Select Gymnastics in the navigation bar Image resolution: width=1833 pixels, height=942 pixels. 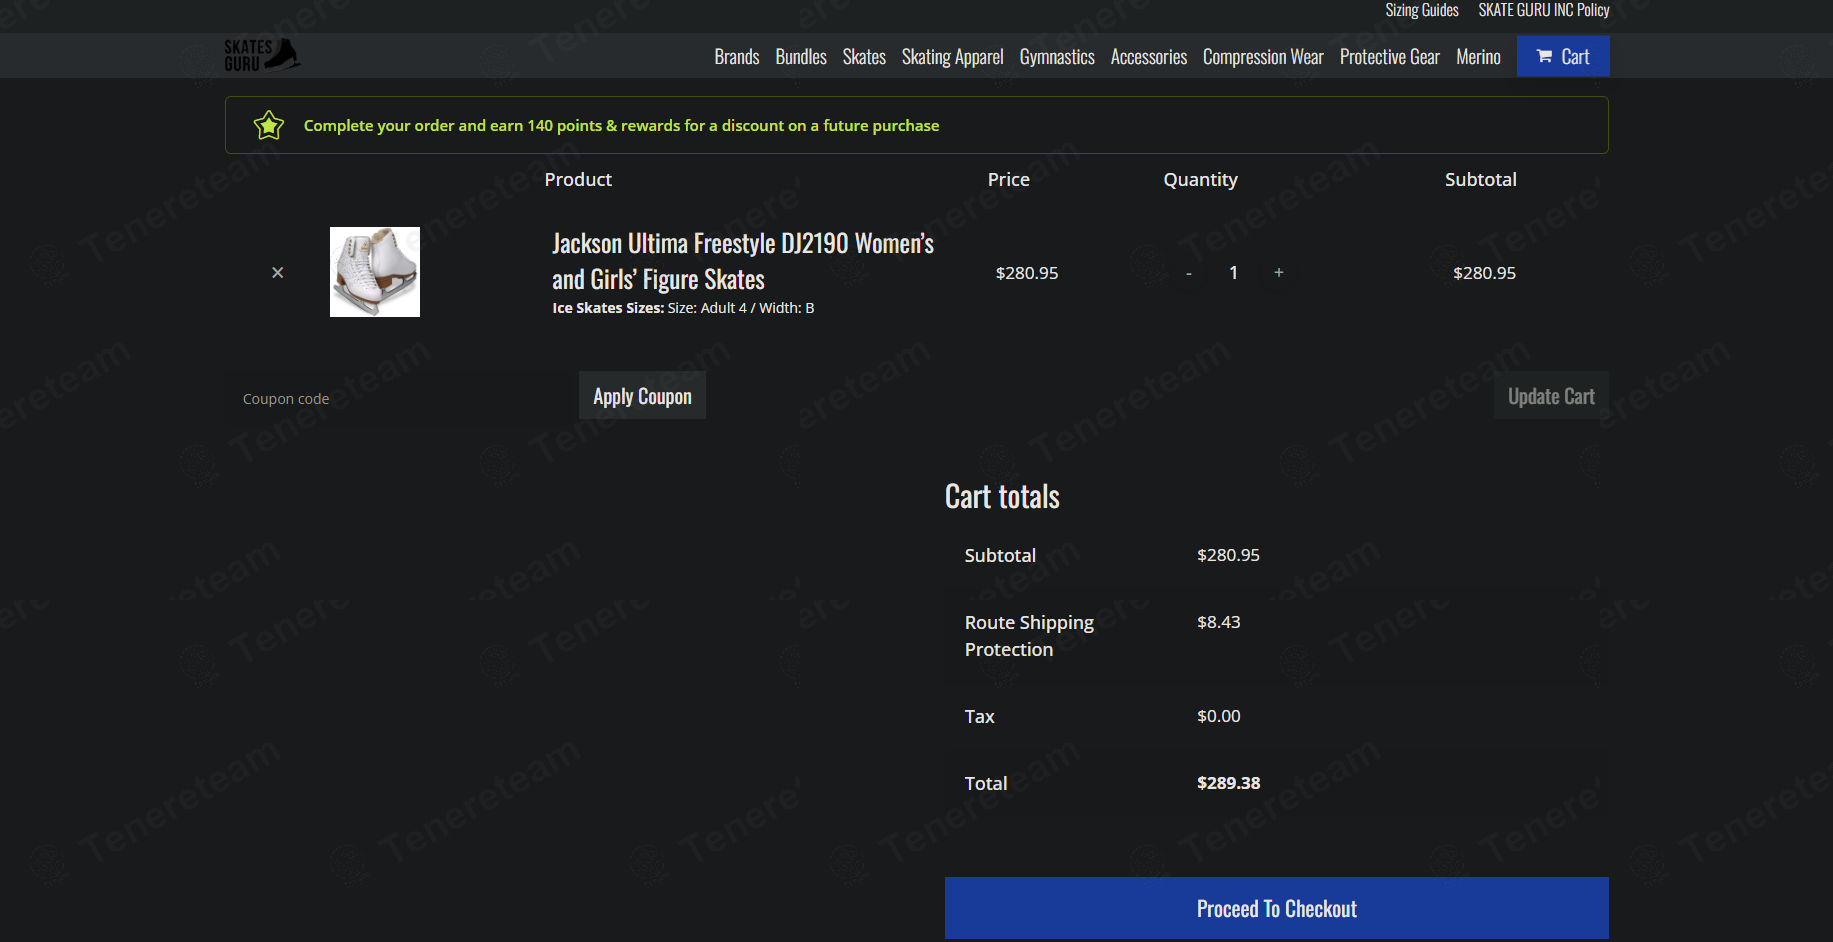point(1056,57)
